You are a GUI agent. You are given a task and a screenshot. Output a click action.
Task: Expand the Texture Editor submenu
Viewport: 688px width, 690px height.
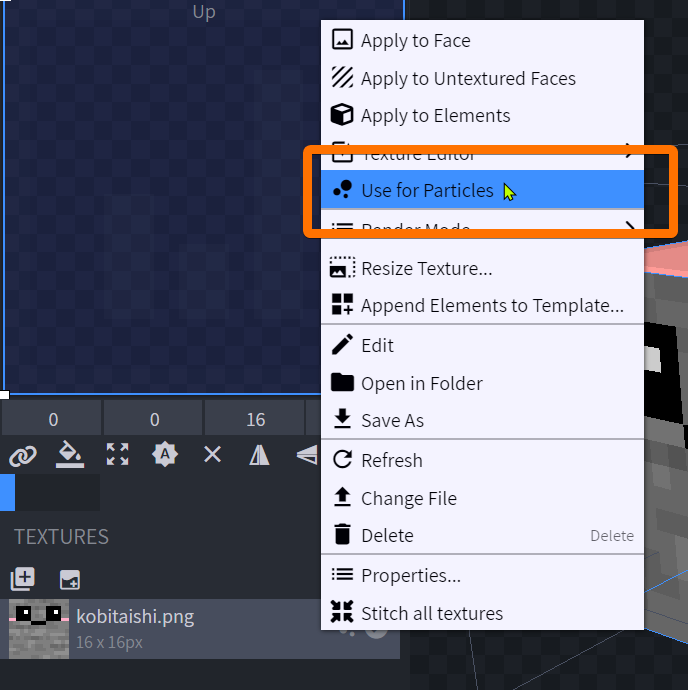click(482, 154)
